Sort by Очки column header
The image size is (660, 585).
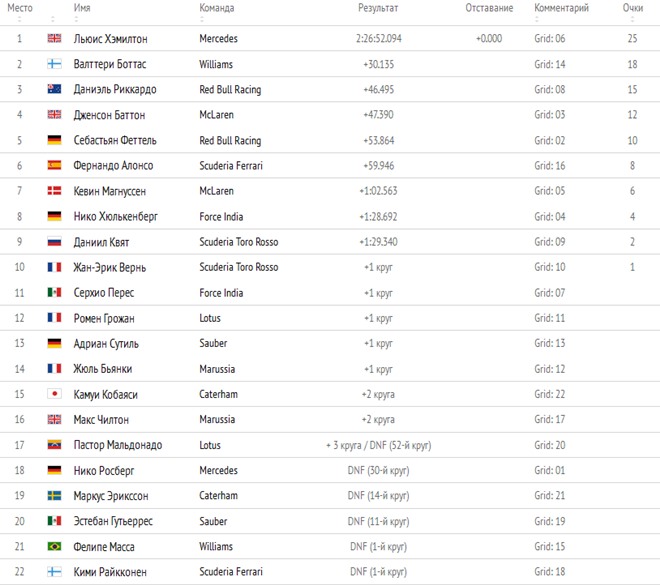tap(632, 8)
